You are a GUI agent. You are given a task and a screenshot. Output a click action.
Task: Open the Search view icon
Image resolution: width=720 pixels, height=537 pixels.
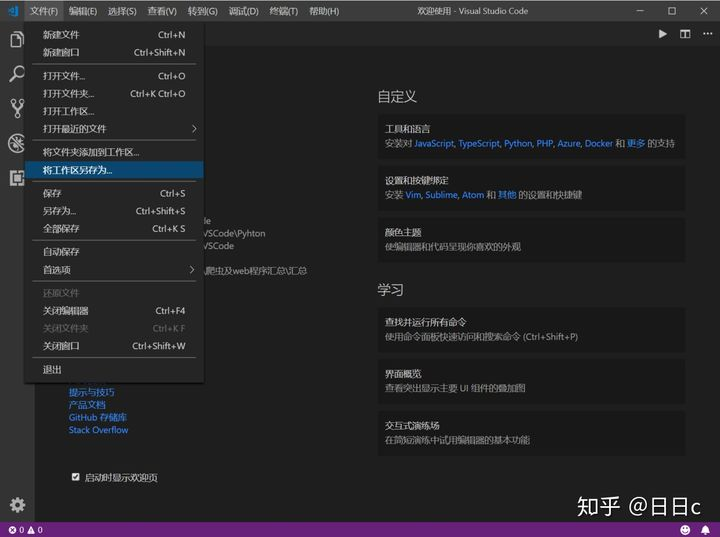(x=17, y=73)
